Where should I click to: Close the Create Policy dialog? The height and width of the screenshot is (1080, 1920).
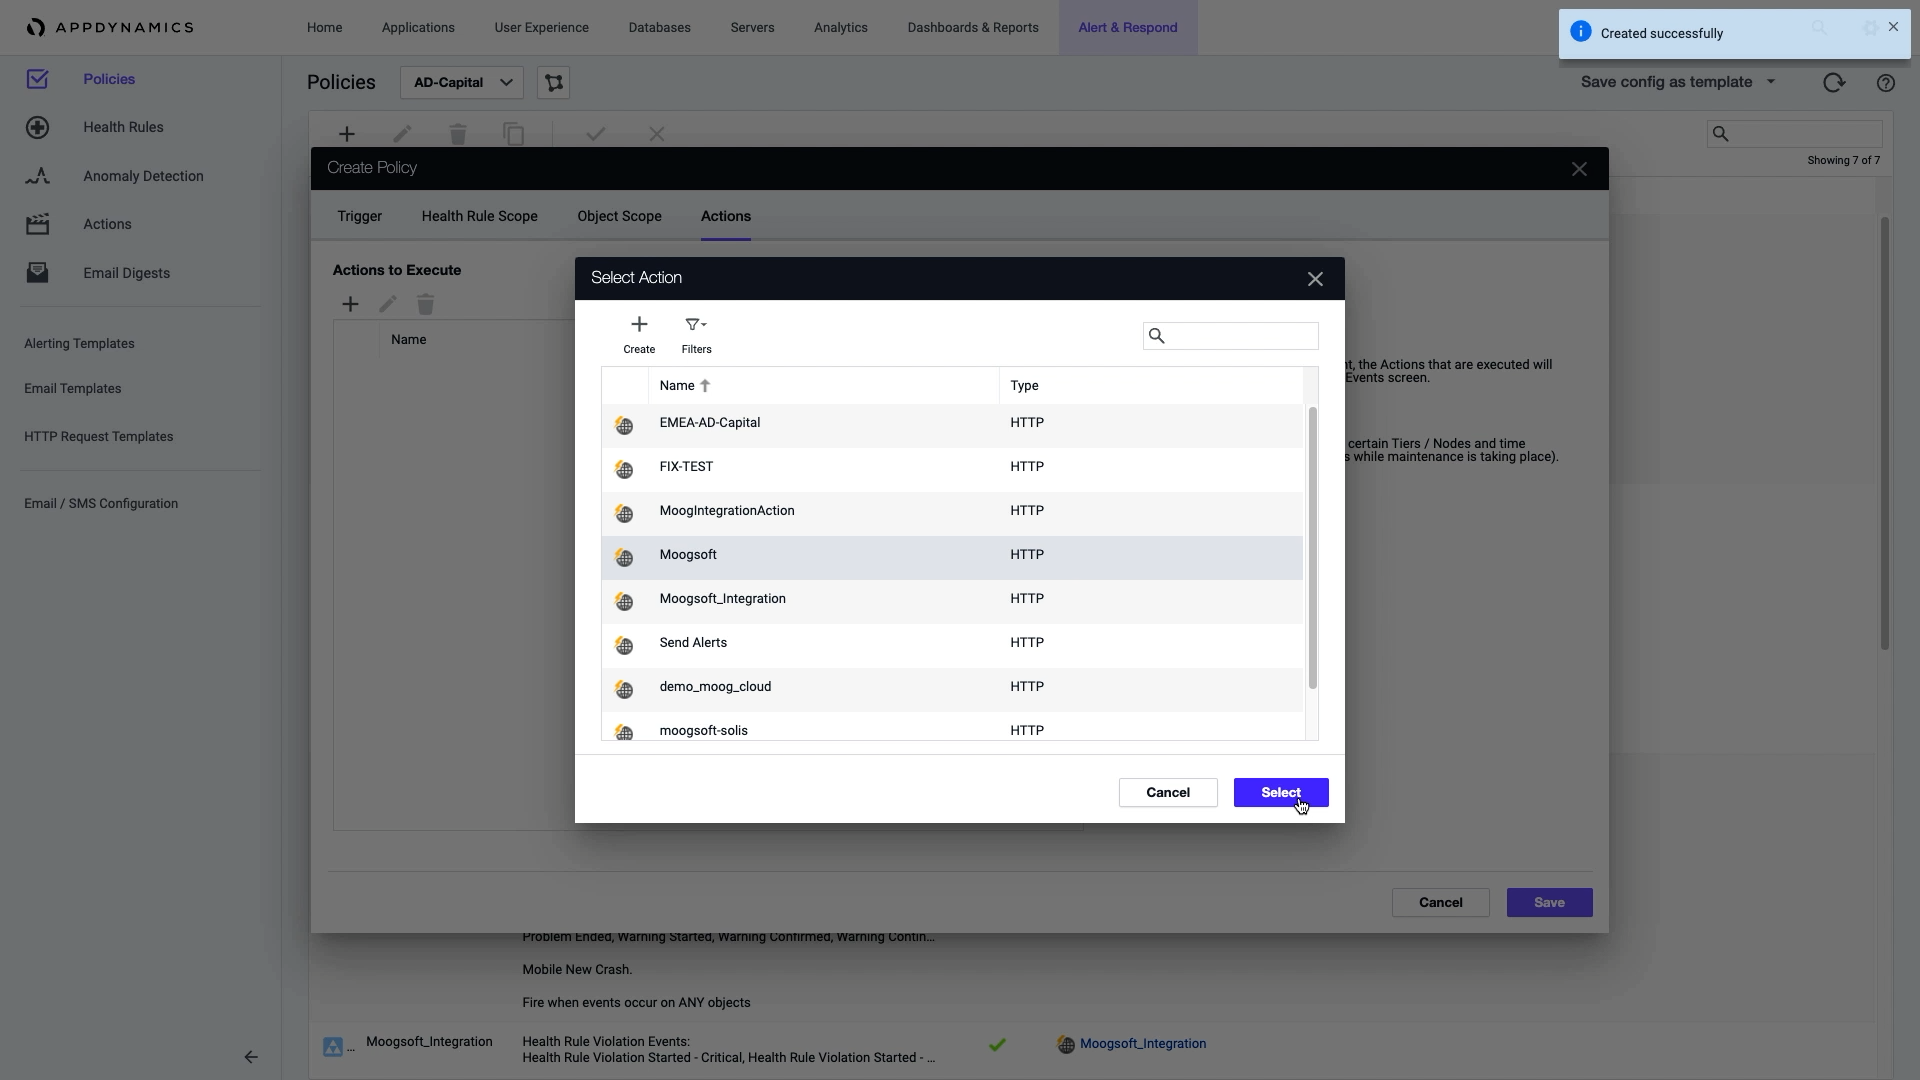coord(1579,169)
